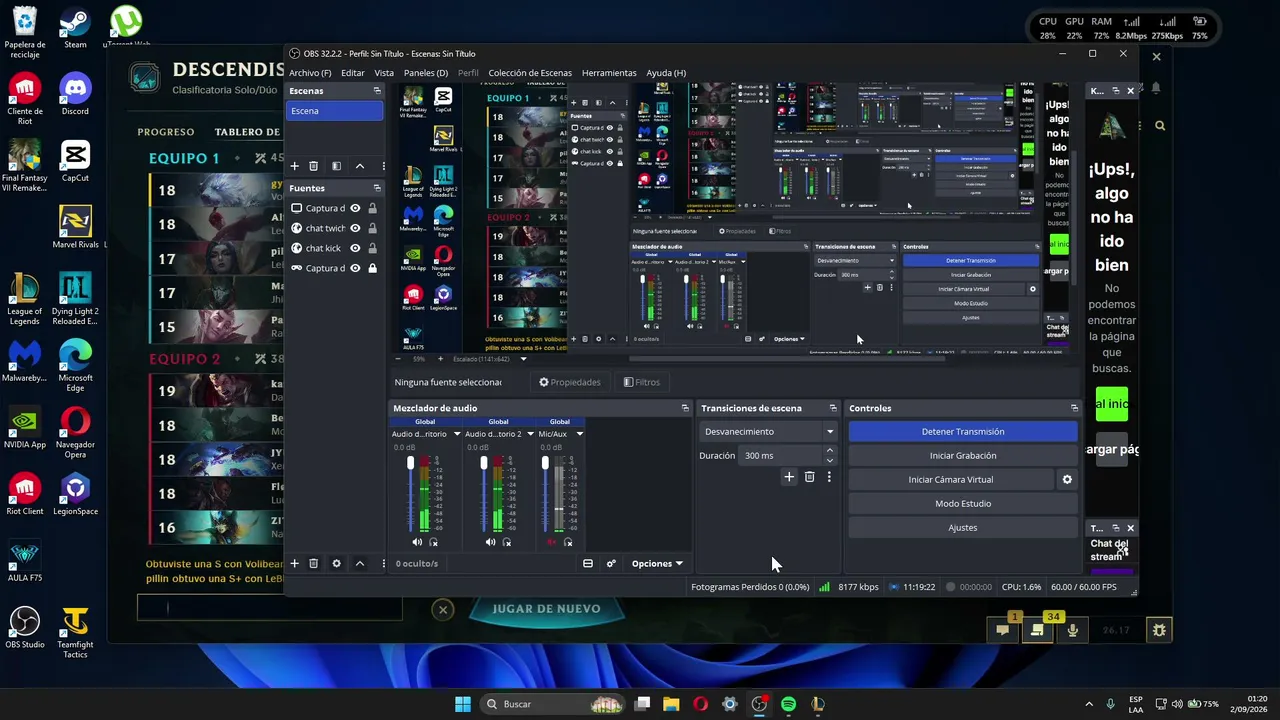Toggle the lock on the chat kick source
This screenshot has width=1280, height=720.
[373, 248]
